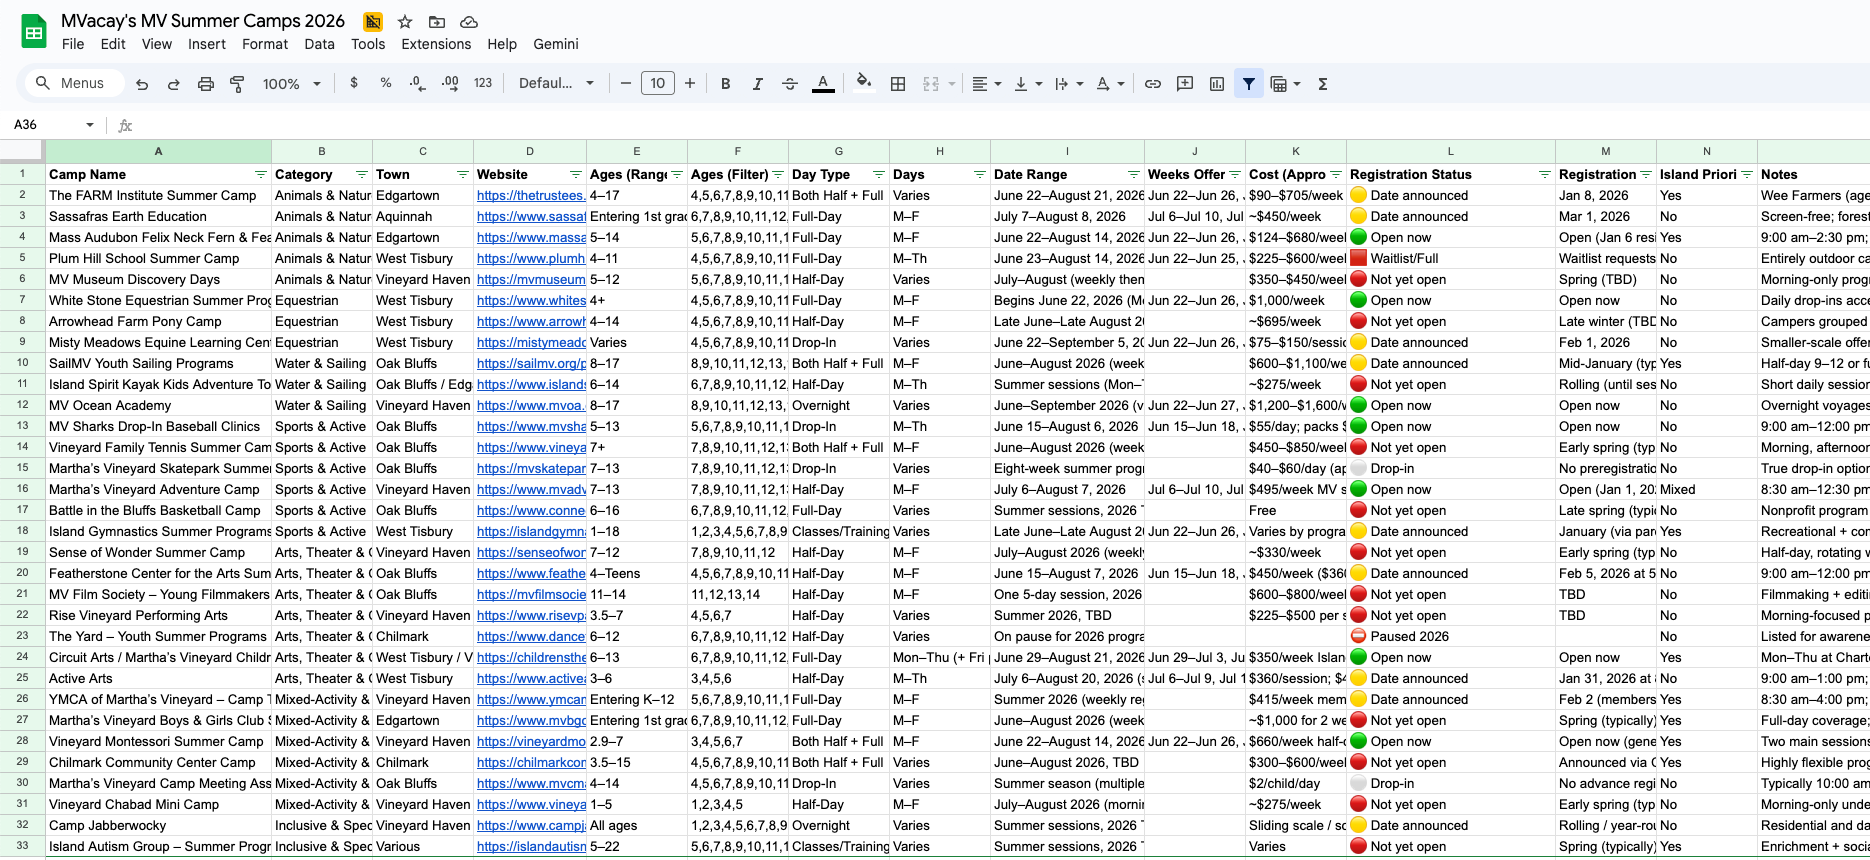Format as currency with dollar icon
This screenshot has width=1870, height=860.
[x=354, y=83]
